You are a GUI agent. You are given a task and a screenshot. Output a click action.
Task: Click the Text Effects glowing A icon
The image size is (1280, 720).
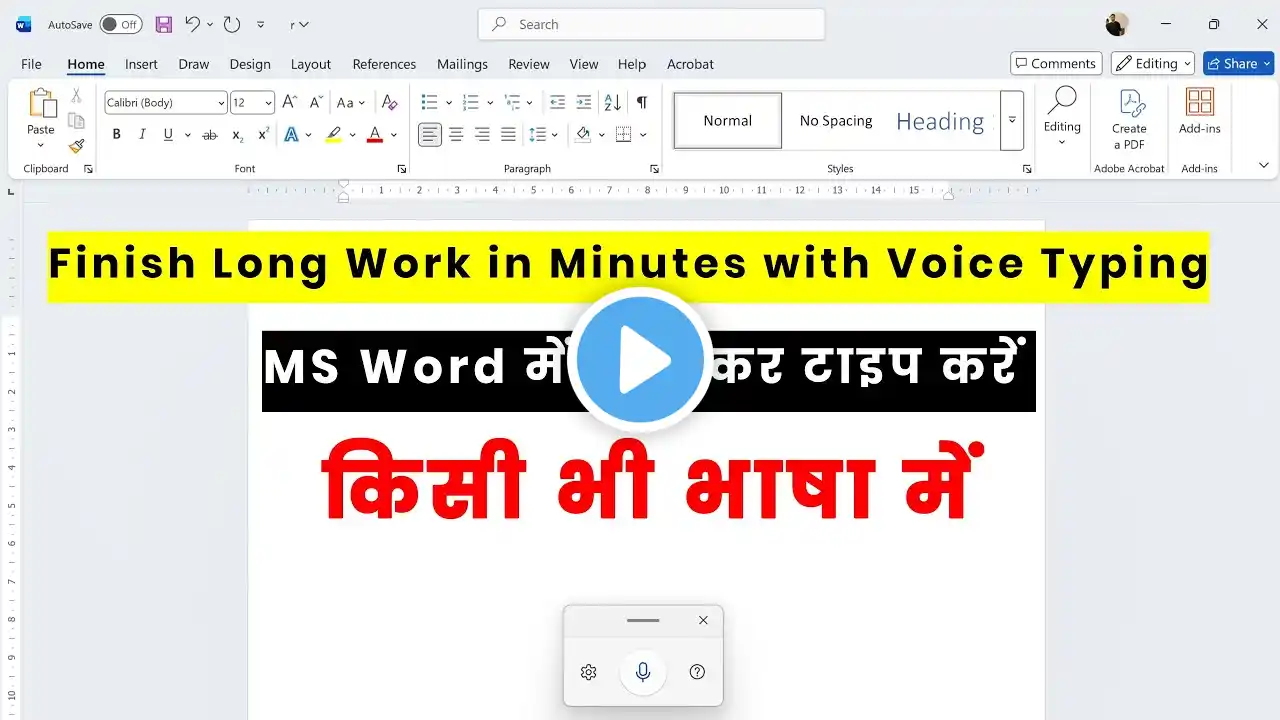[292, 135]
